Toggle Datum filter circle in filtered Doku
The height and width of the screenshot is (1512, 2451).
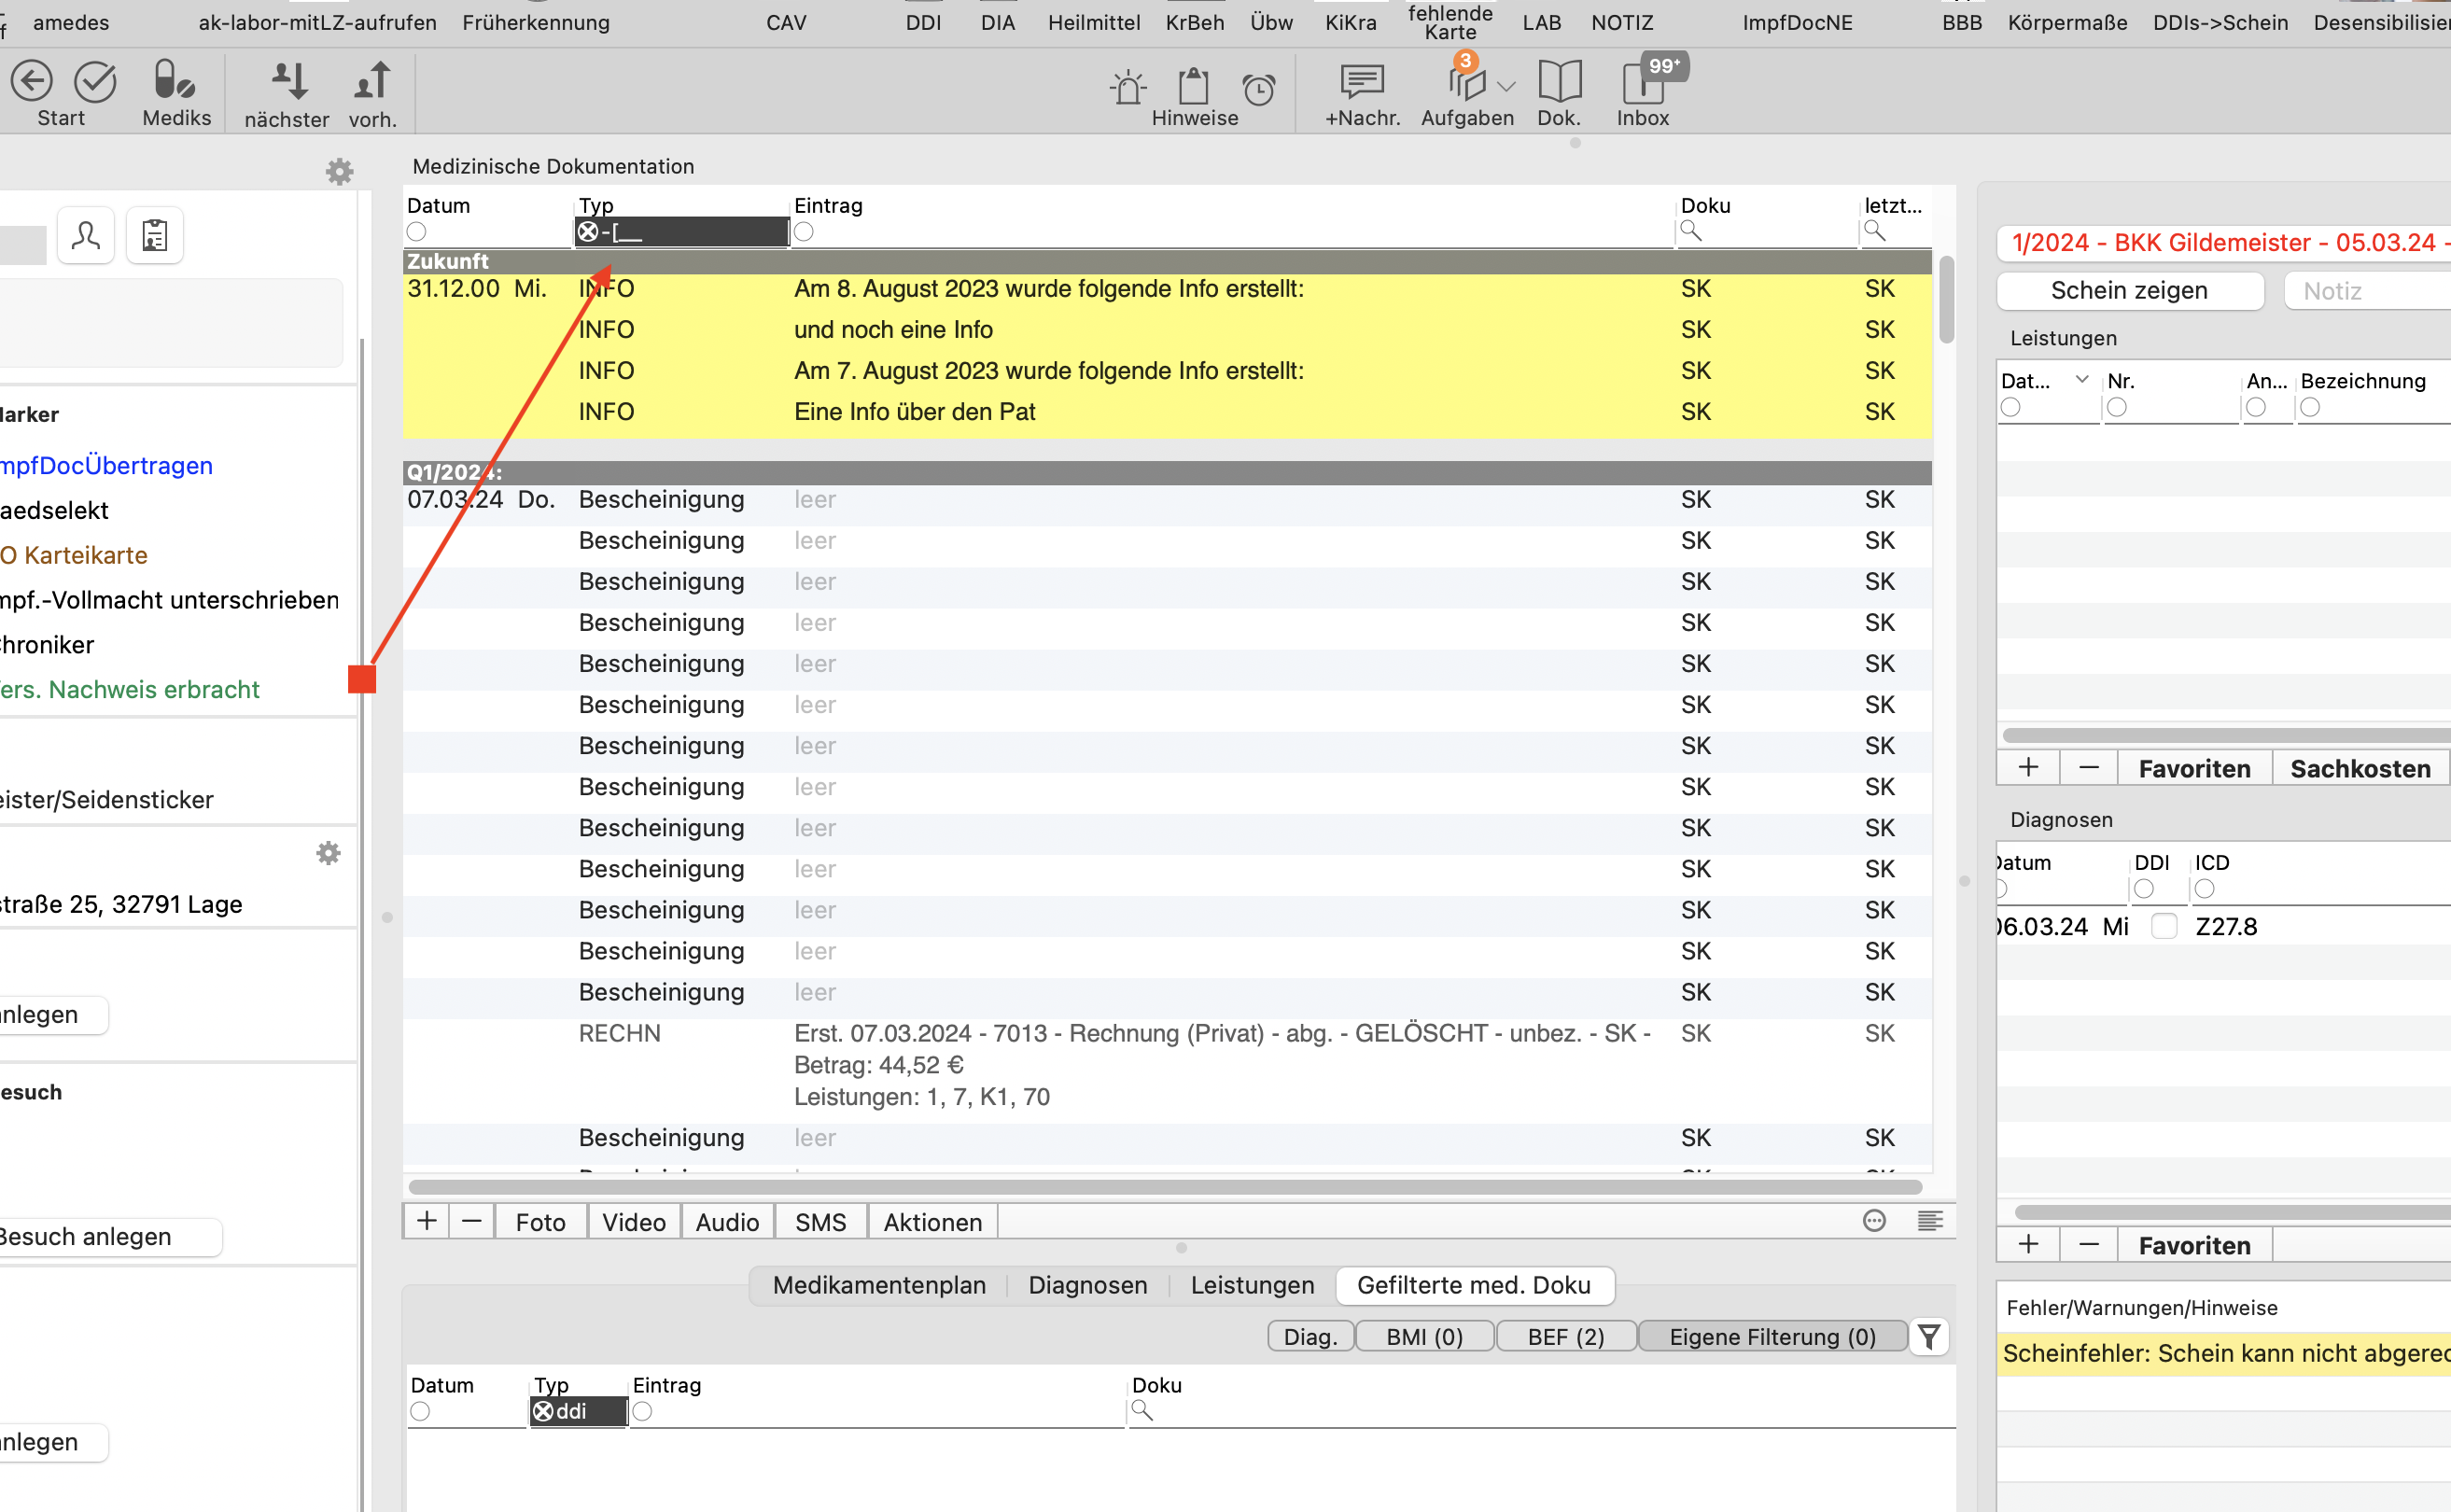(420, 1411)
